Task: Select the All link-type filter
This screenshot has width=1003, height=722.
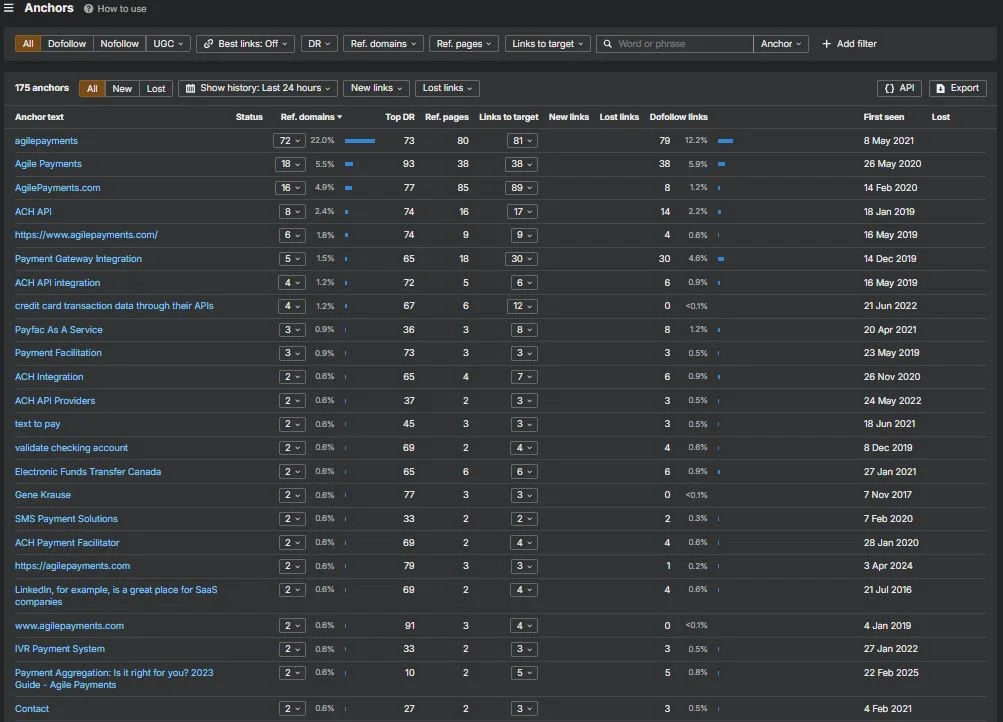Action: (28, 43)
